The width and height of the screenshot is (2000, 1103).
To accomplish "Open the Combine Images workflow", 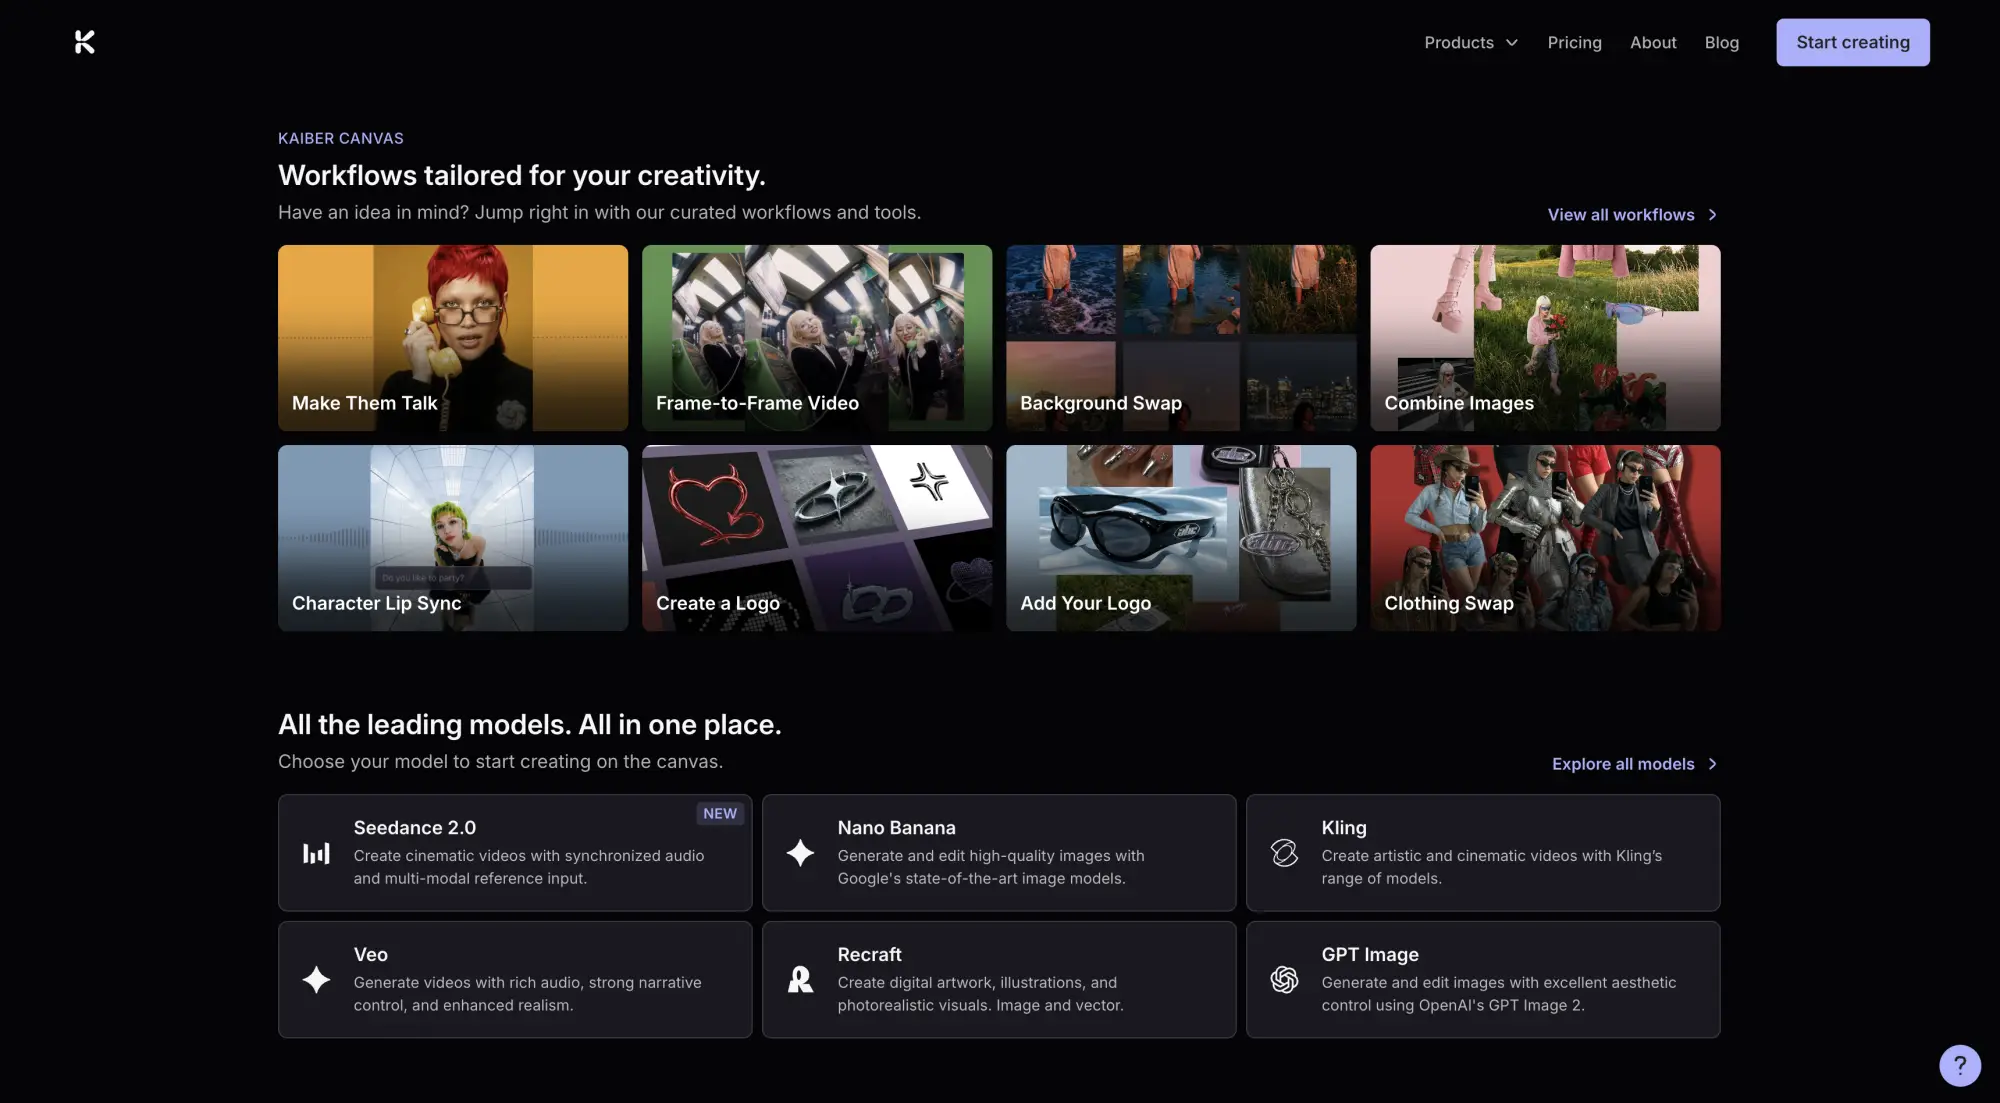I will [1545, 338].
